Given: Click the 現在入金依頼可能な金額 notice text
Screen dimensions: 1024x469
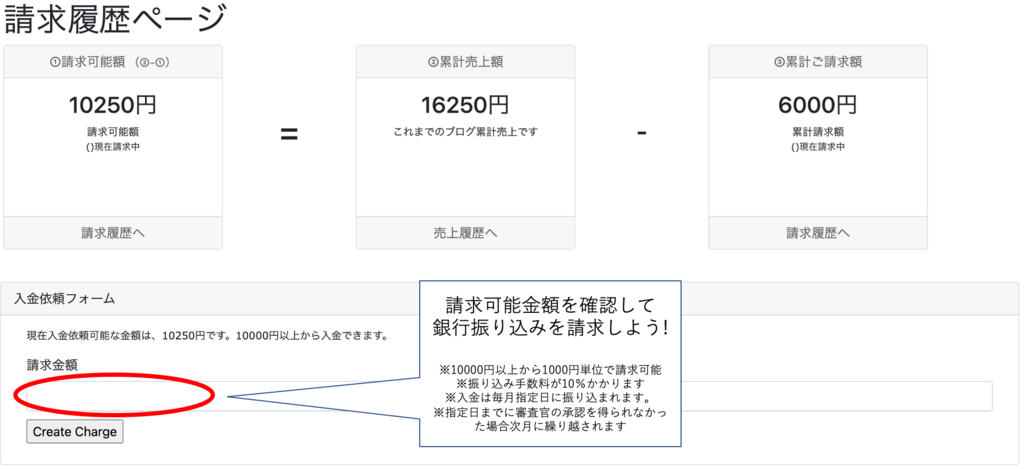Looking at the screenshot, I should (x=207, y=335).
